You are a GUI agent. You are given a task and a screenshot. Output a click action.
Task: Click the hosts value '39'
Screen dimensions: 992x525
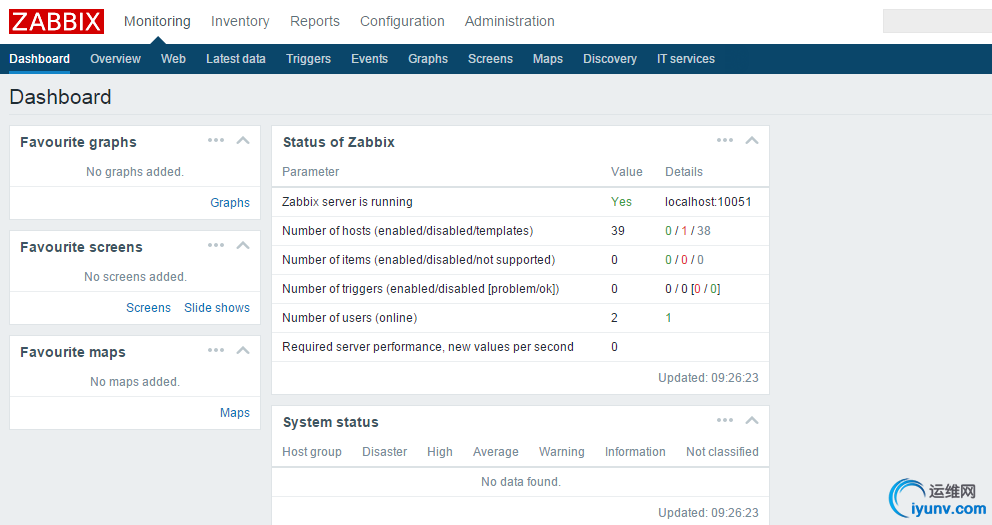[x=618, y=231]
